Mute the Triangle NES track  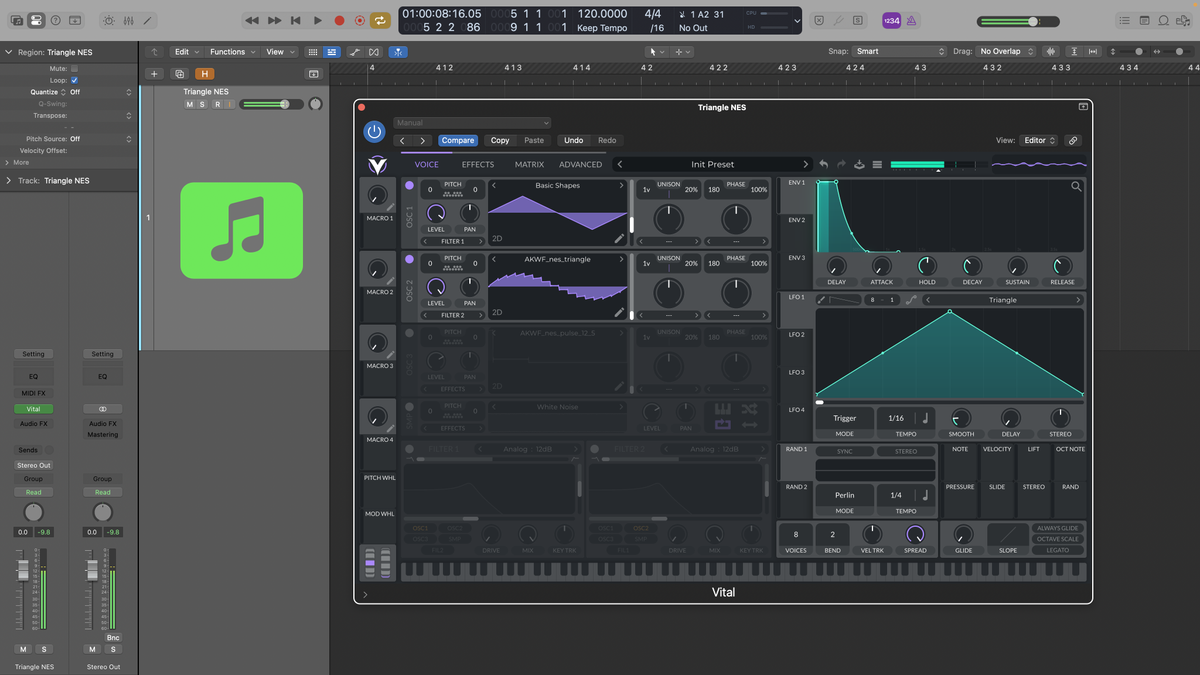[x=189, y=103]
